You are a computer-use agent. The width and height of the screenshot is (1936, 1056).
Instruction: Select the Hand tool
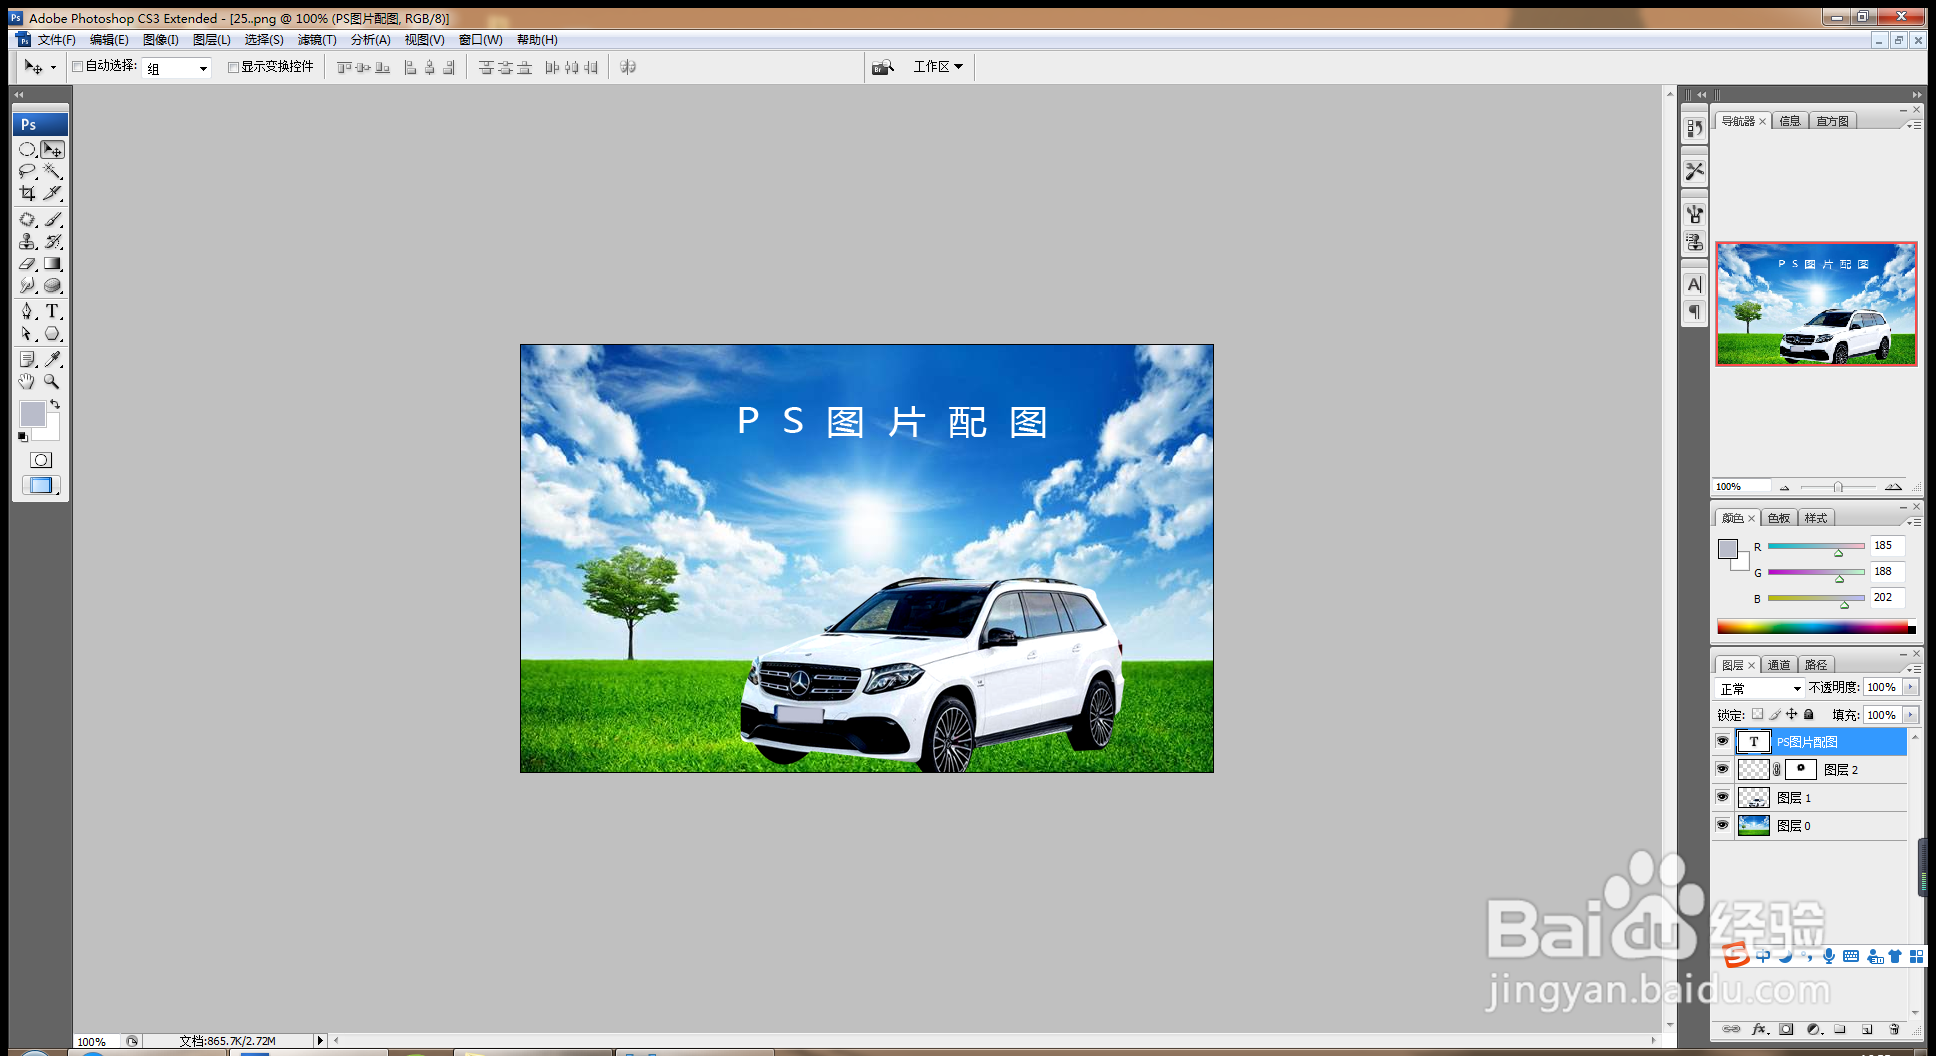click(27, 381)
